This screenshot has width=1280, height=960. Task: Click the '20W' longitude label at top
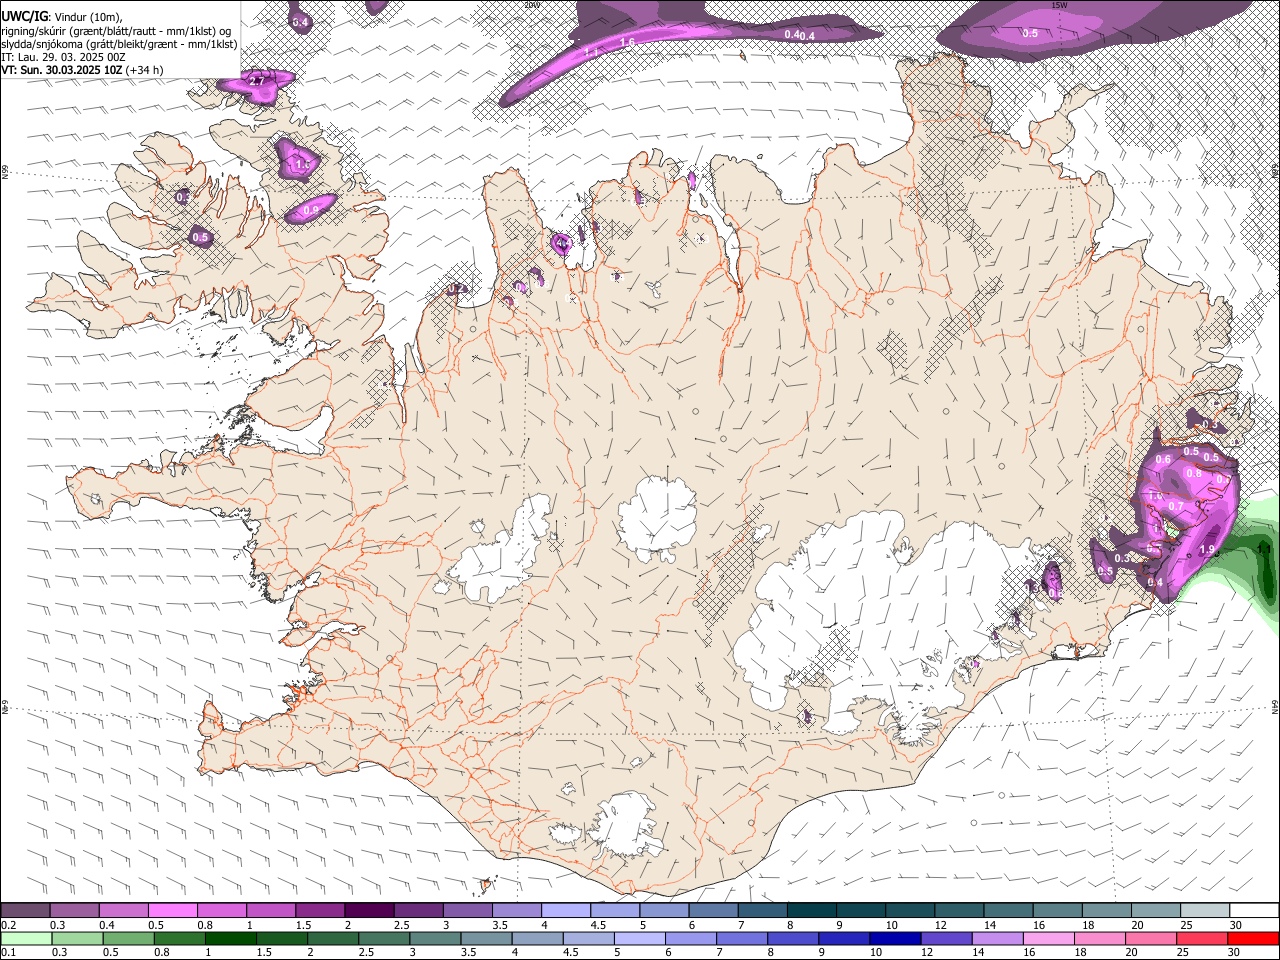pos(531,4)
